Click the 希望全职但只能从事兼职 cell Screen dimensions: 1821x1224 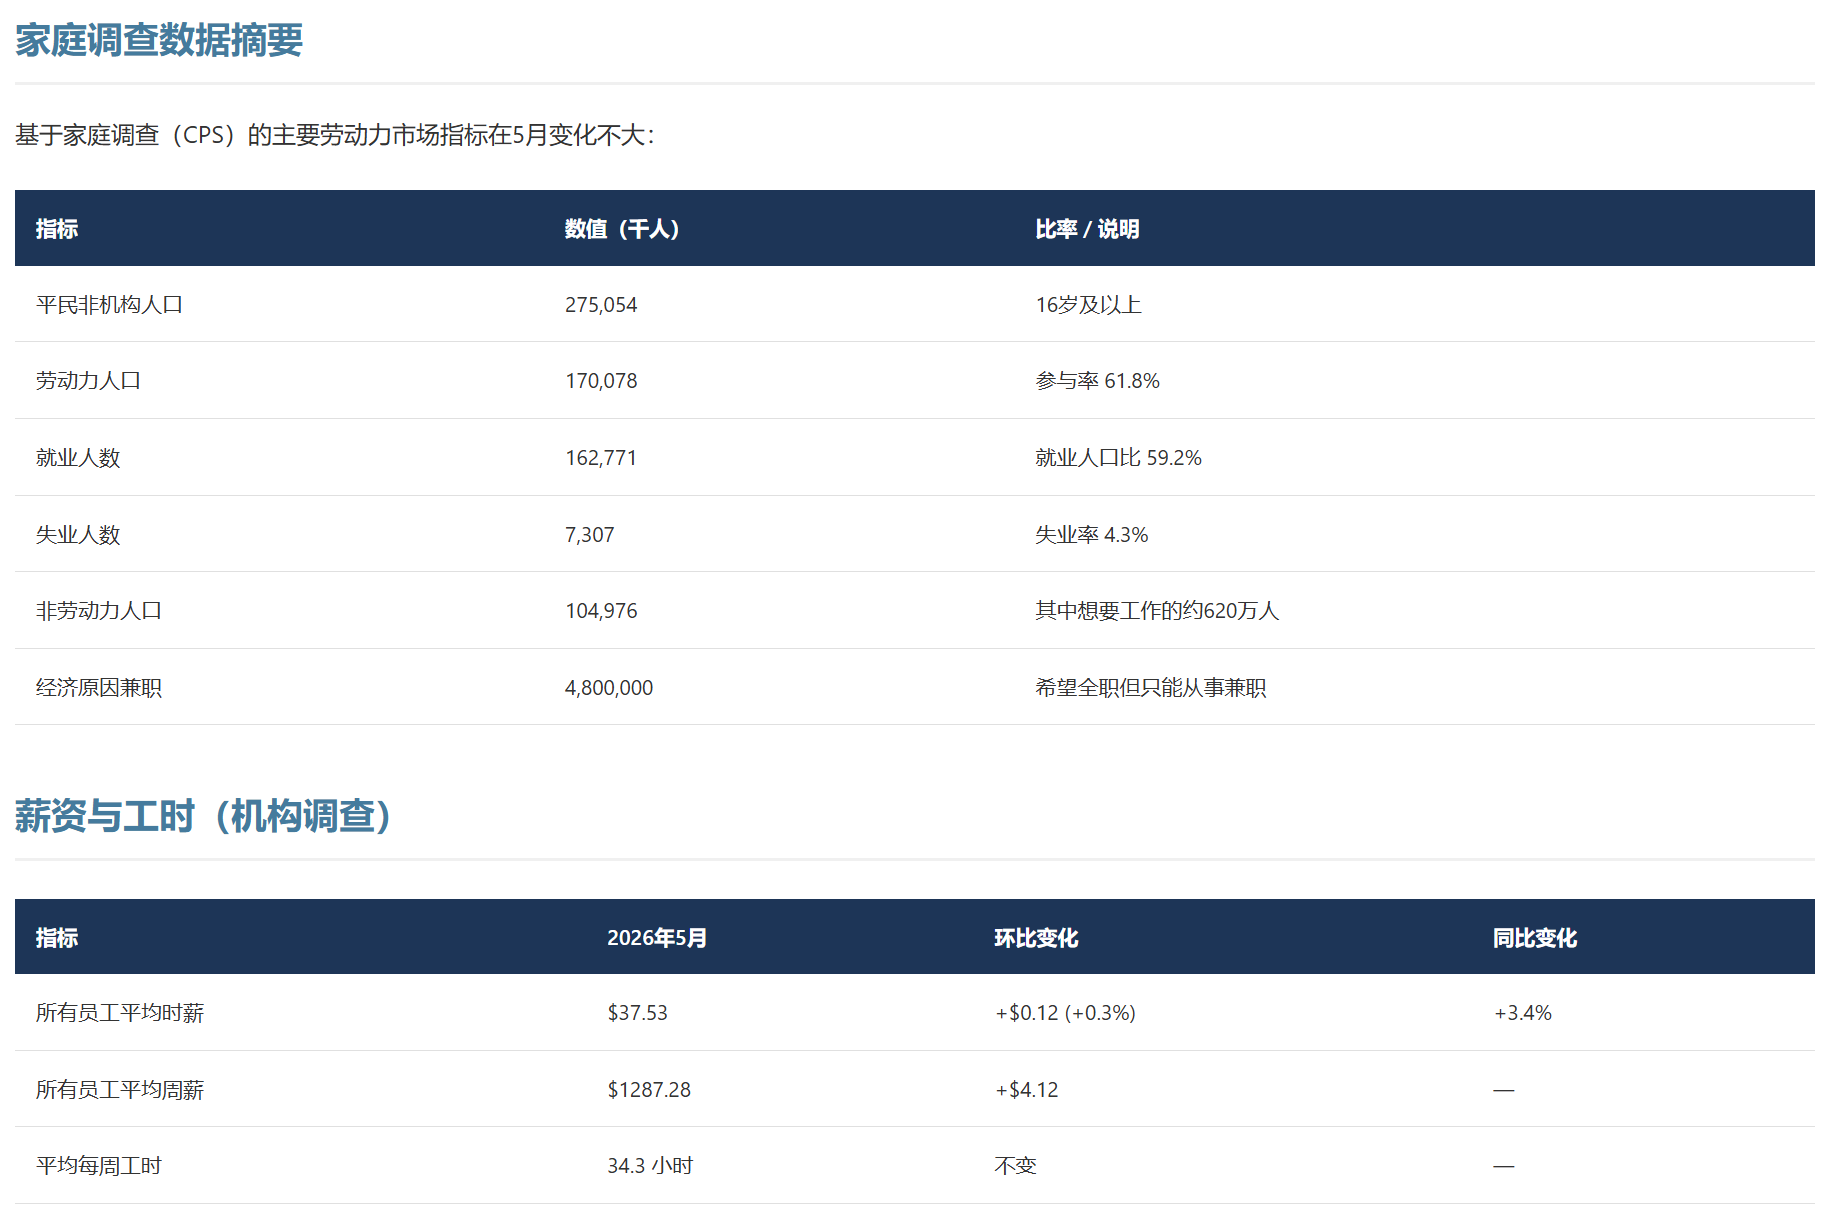[1151, 688]
